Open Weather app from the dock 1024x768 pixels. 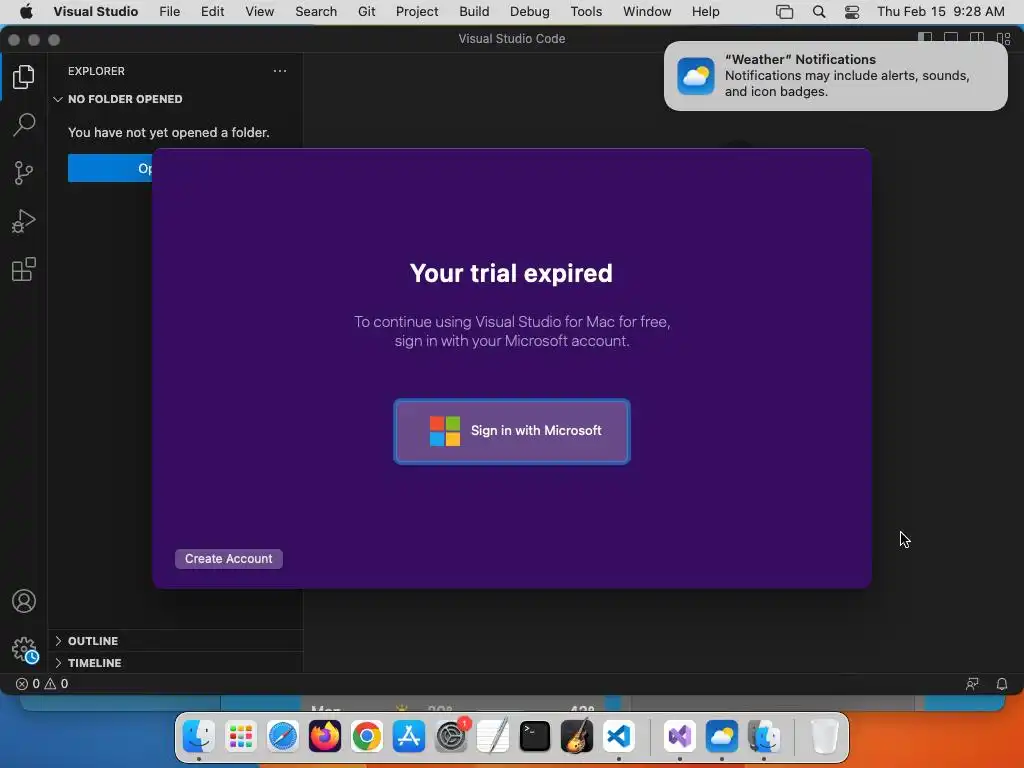tap(722, 736)
